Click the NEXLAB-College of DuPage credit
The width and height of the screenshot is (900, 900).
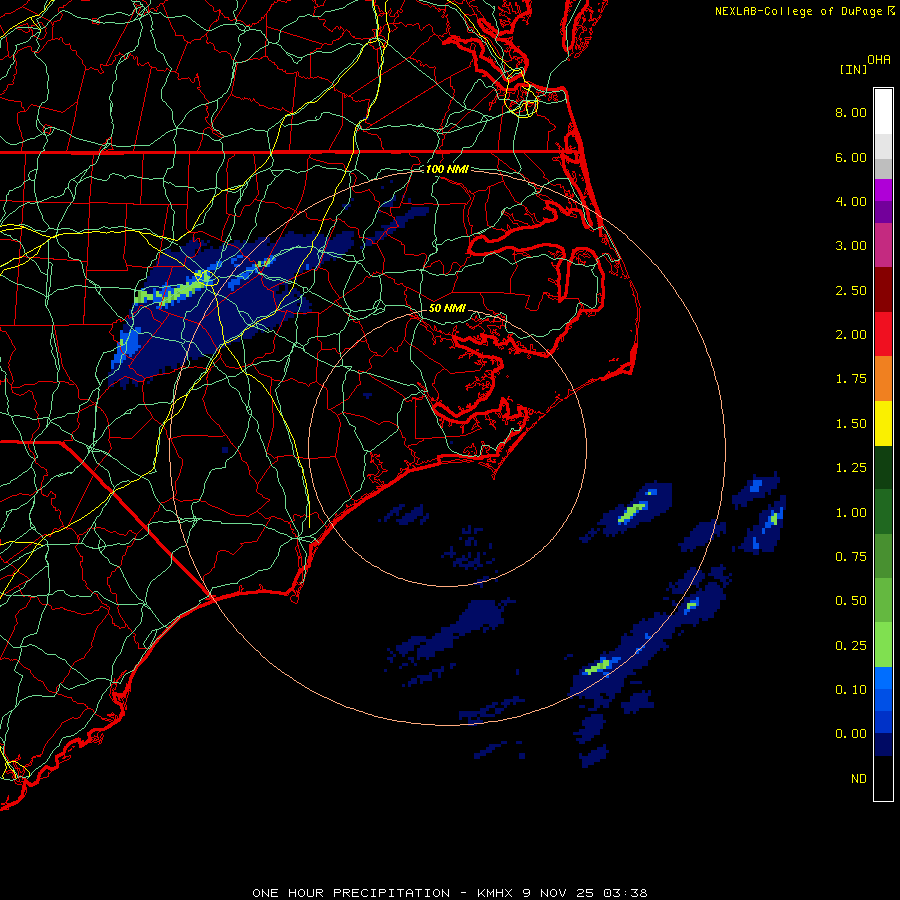pyautogui.click(x=798, y=11)
